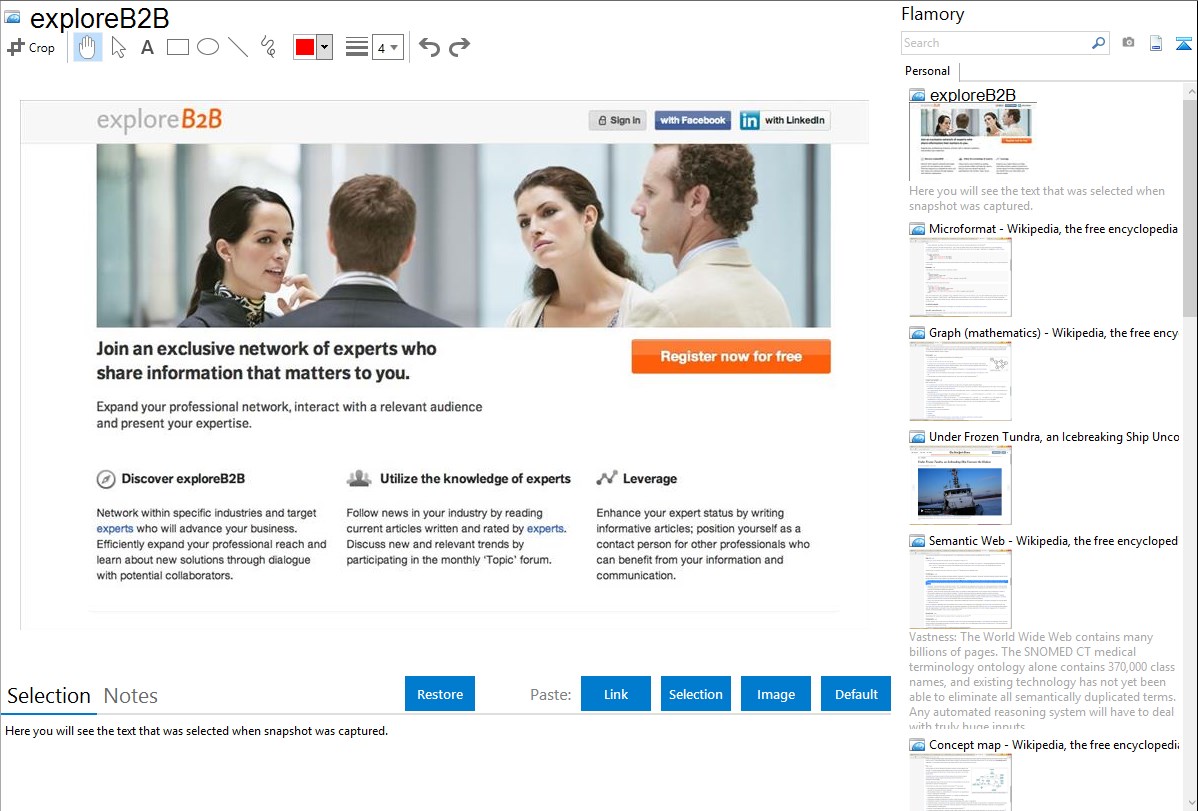This screenshot has height=811, width=1198.
Task: Click the exploreB2B logo on the webpage
Action: (159, 119)
